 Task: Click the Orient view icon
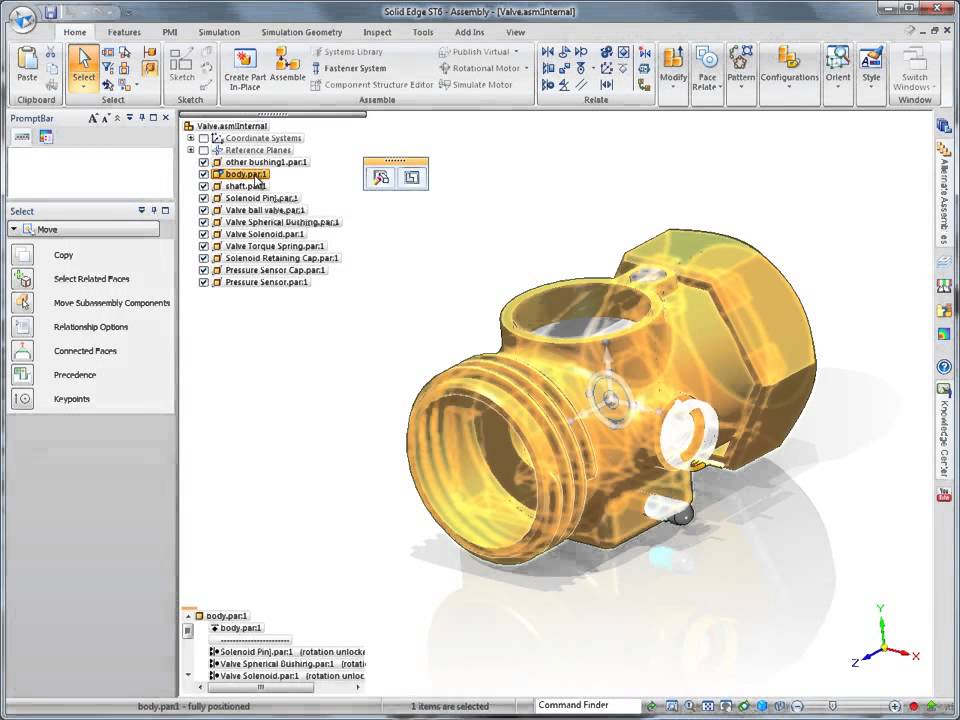pyautogui.click(x=837, y=59)
